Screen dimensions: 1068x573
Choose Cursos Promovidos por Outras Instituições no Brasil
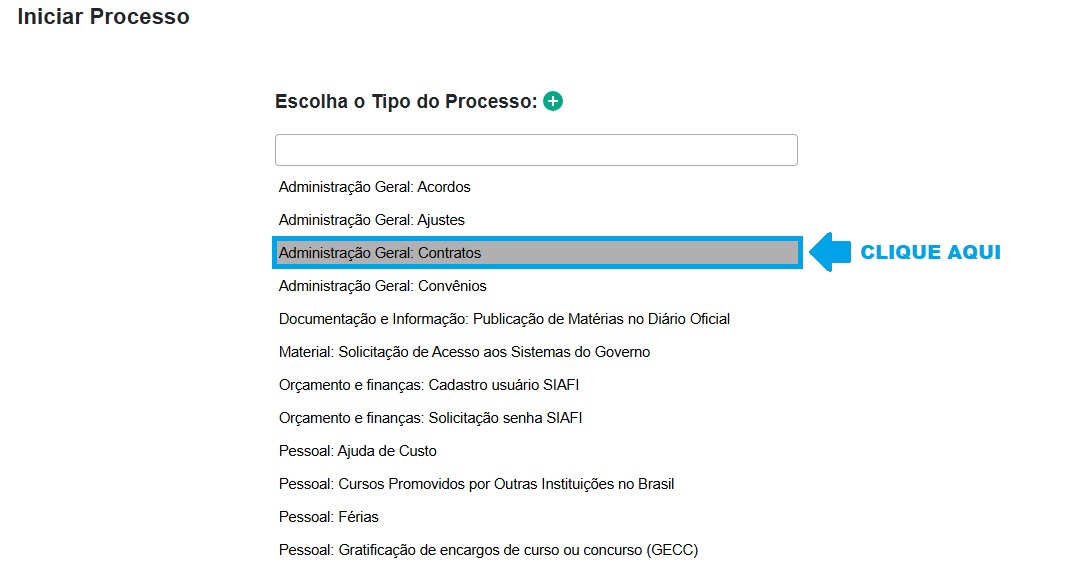click(x=476, y=484)
